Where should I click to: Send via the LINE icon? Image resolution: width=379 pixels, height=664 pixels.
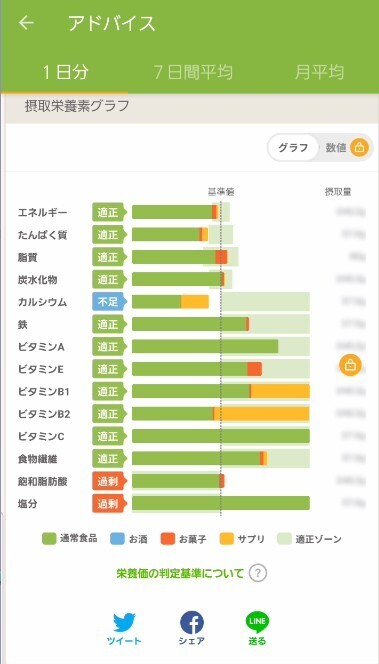[x=257, y=622]
